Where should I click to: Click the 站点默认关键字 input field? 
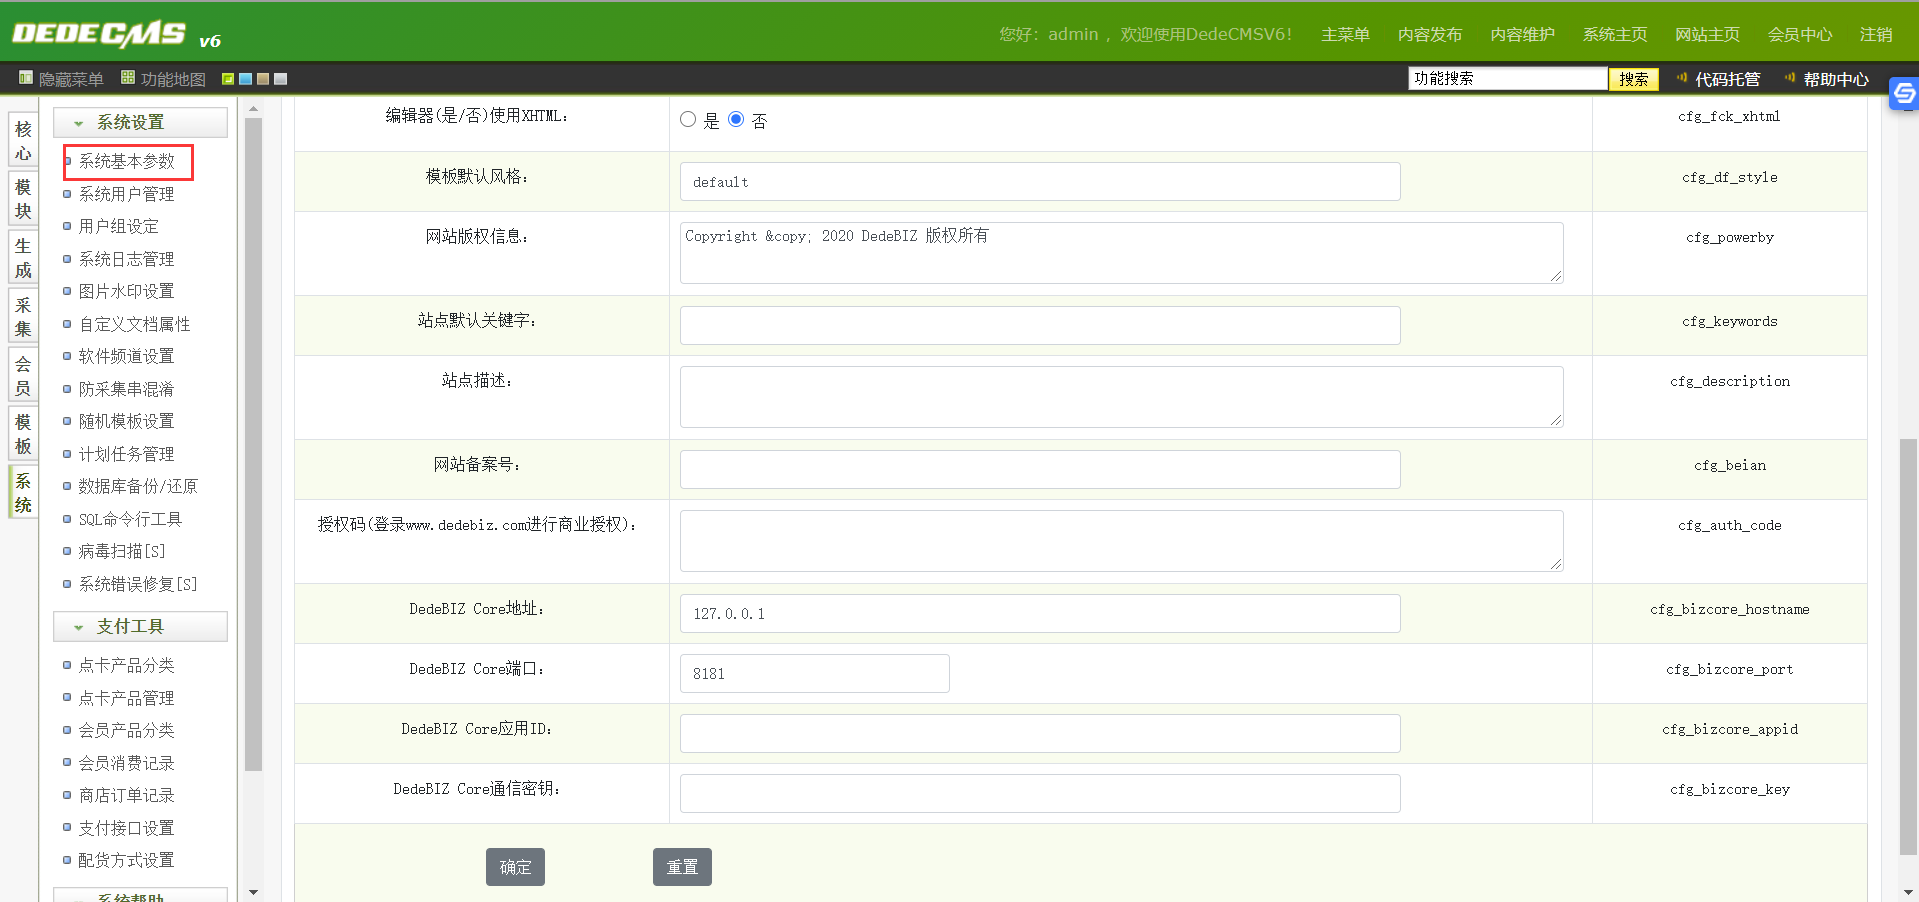[1040, 325]
